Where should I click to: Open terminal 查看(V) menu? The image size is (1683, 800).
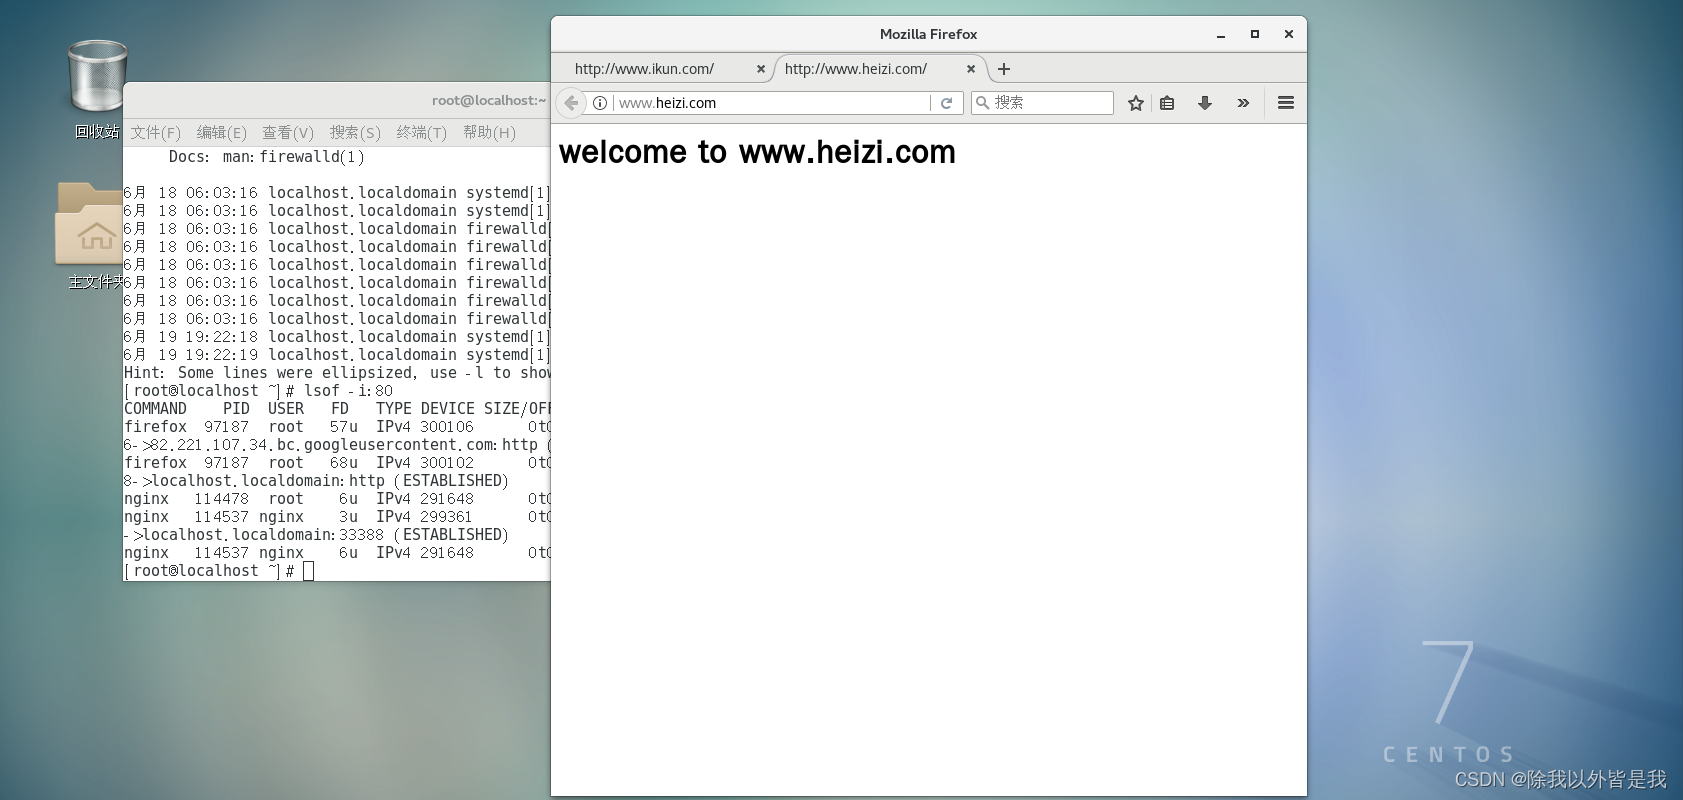[x=288, y=132]
